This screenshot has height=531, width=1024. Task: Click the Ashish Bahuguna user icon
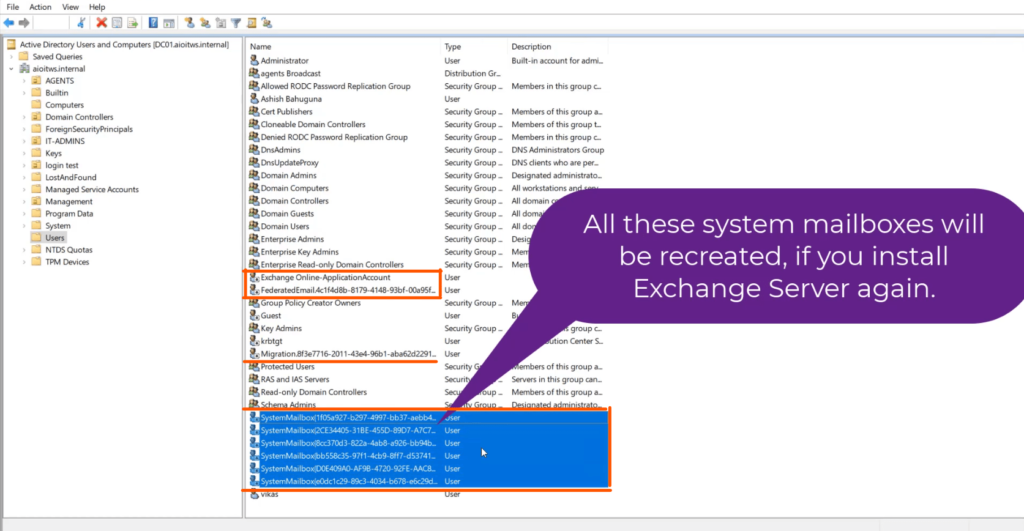click(x=254, y=99)
